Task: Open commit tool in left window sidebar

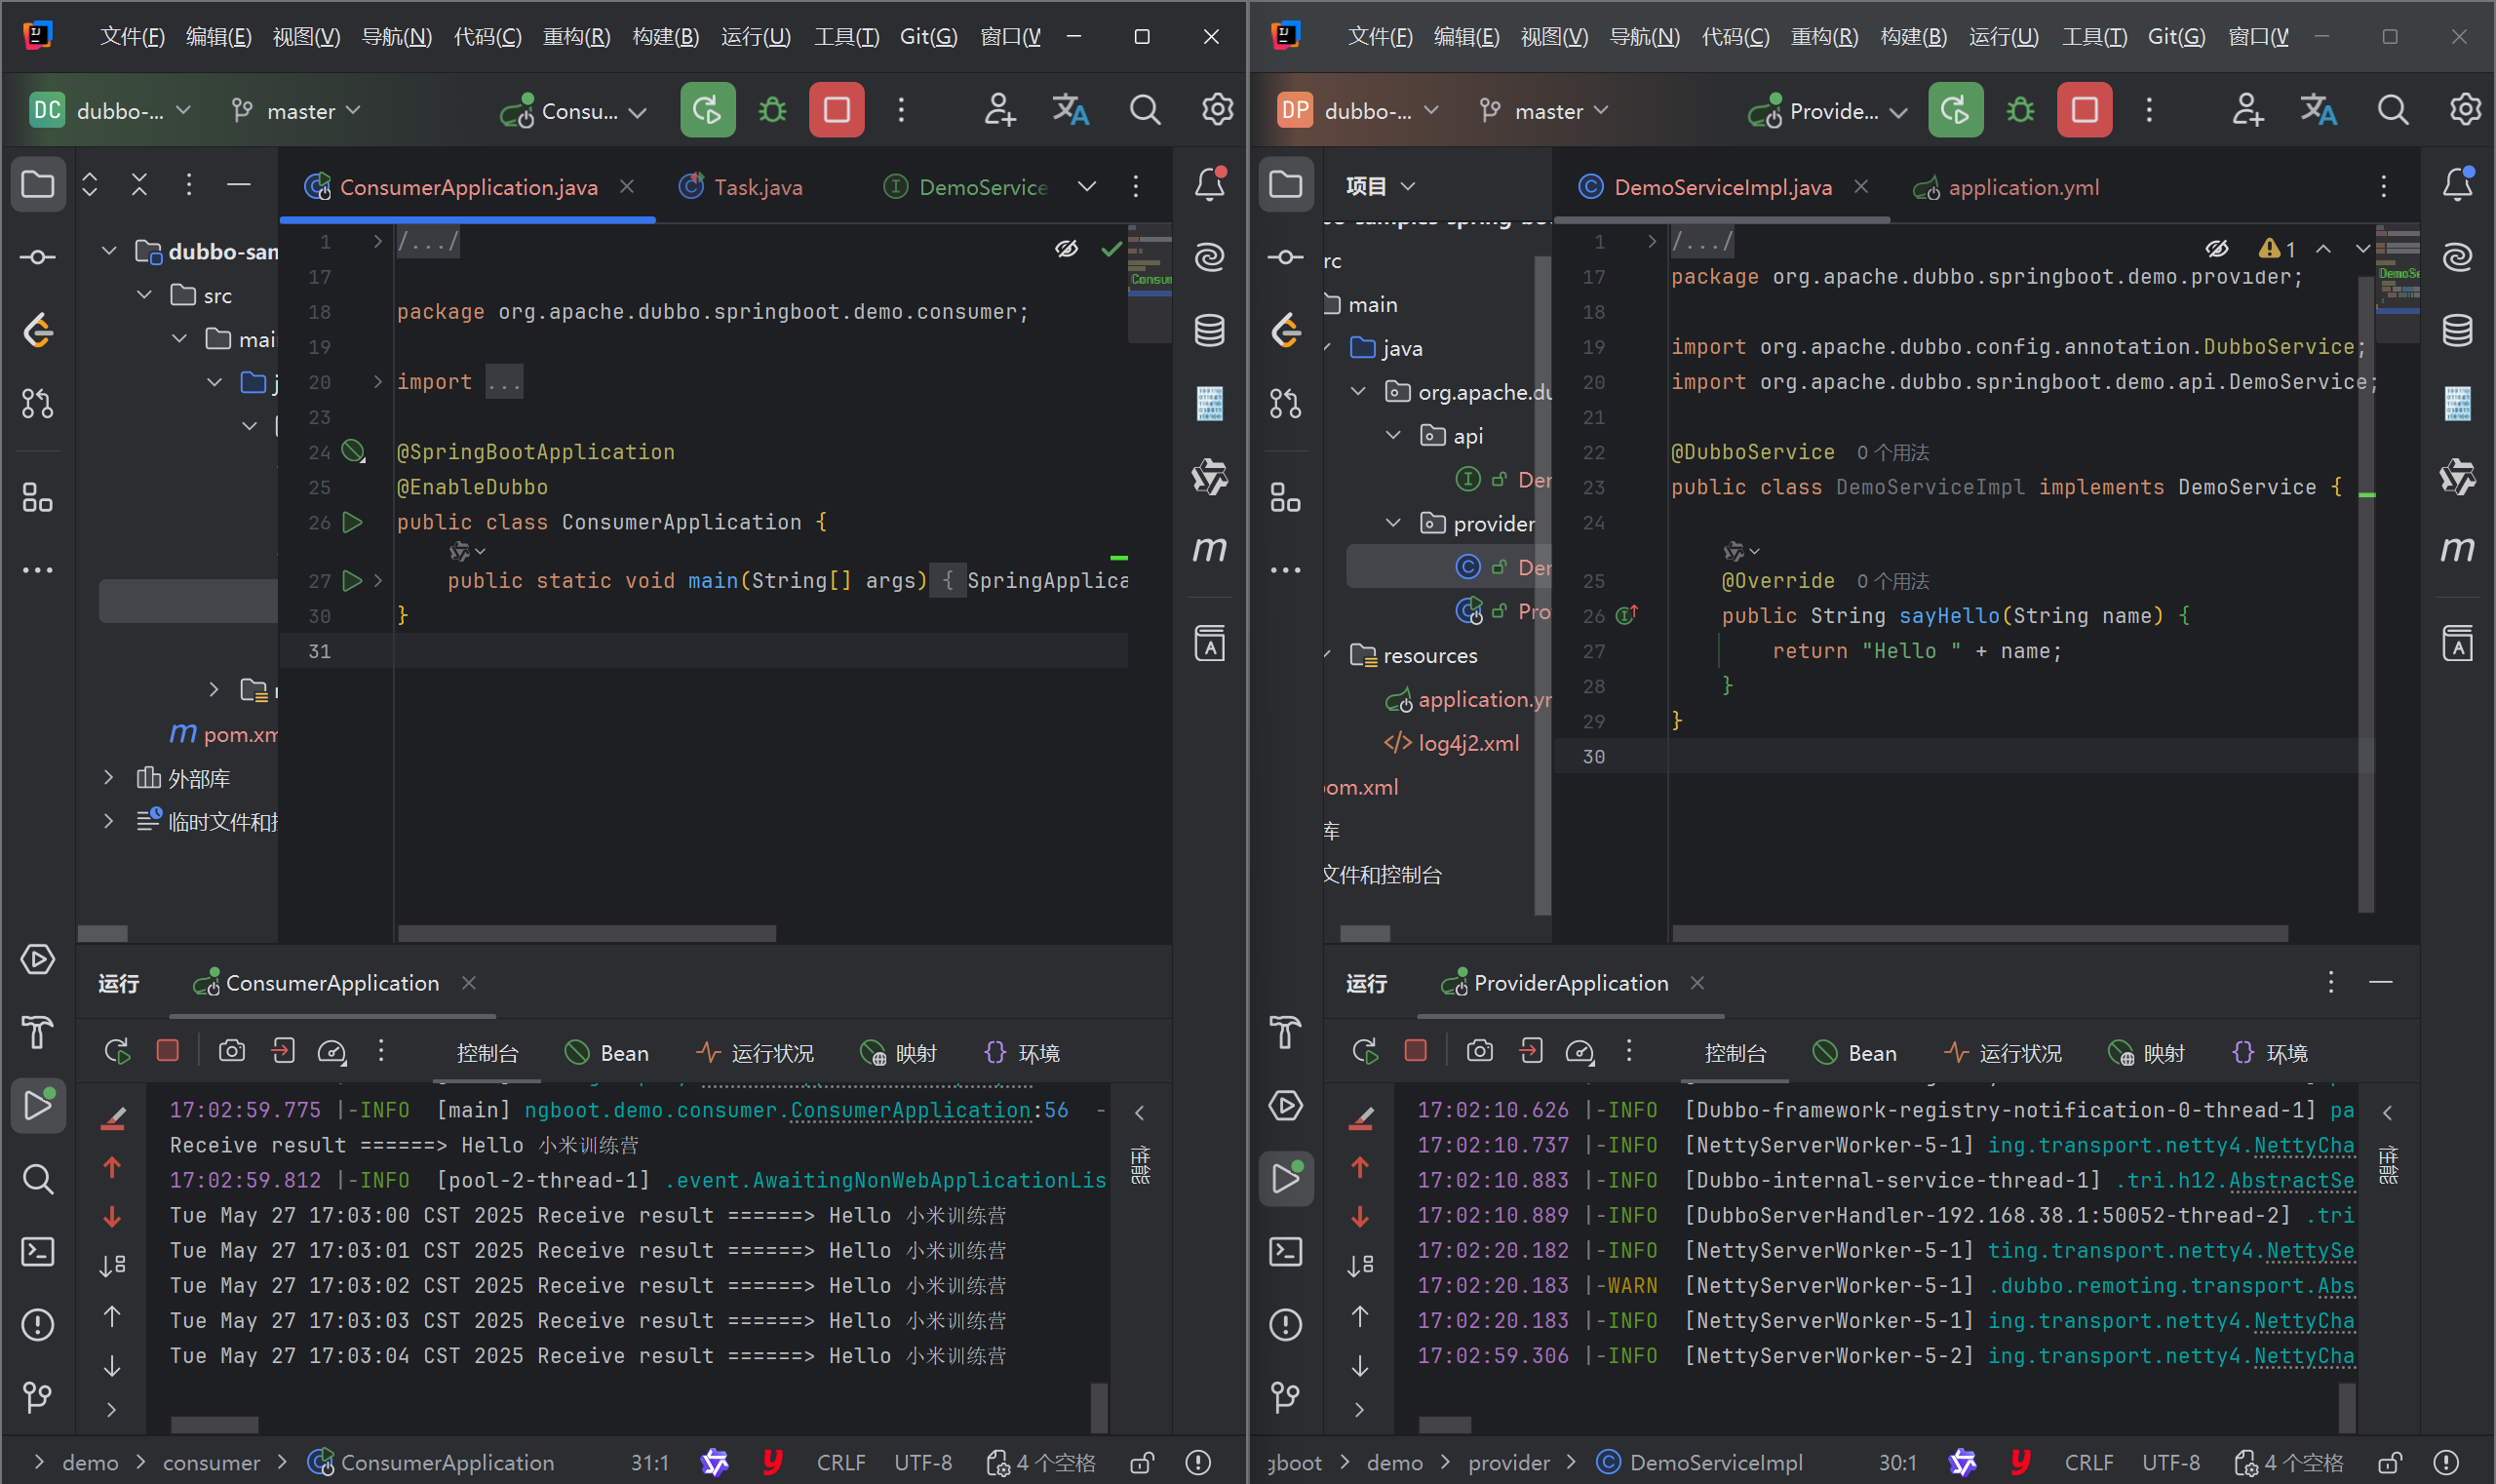Action: tap(38, 258)
